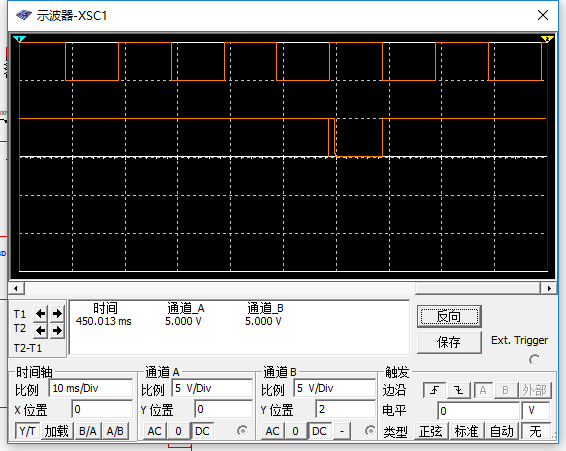This screenshot has width=566, height=451.
Task: Move T1 cursor right with arrow
Action: (x=57, y=313)
